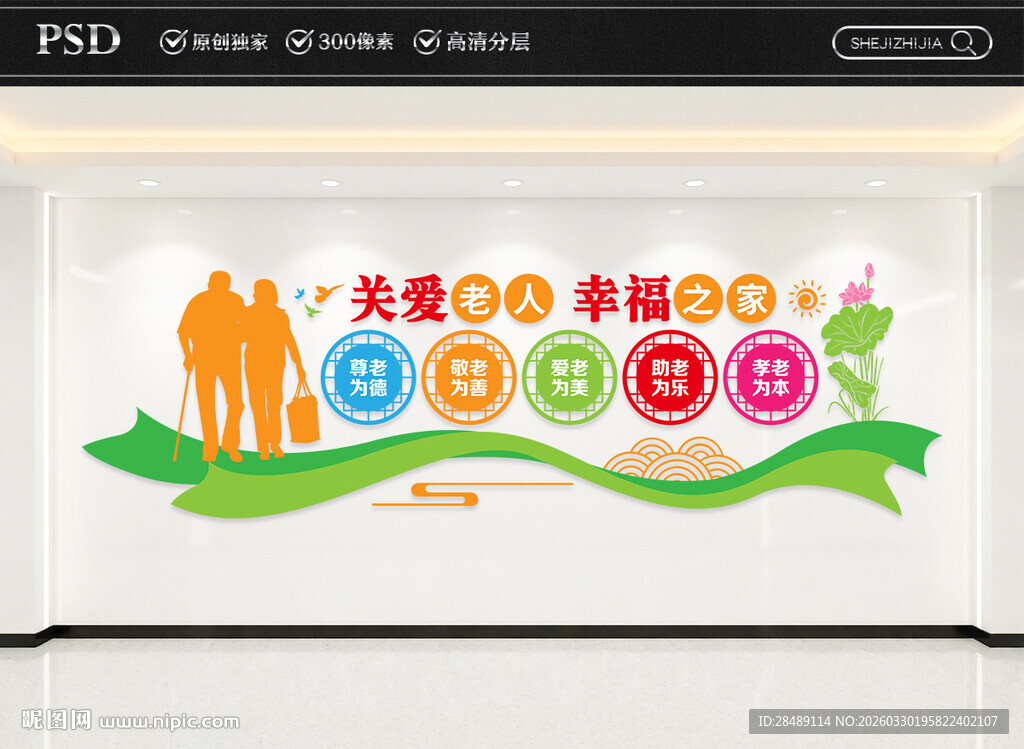Click the elderly couple silhouette

(247, 367)
